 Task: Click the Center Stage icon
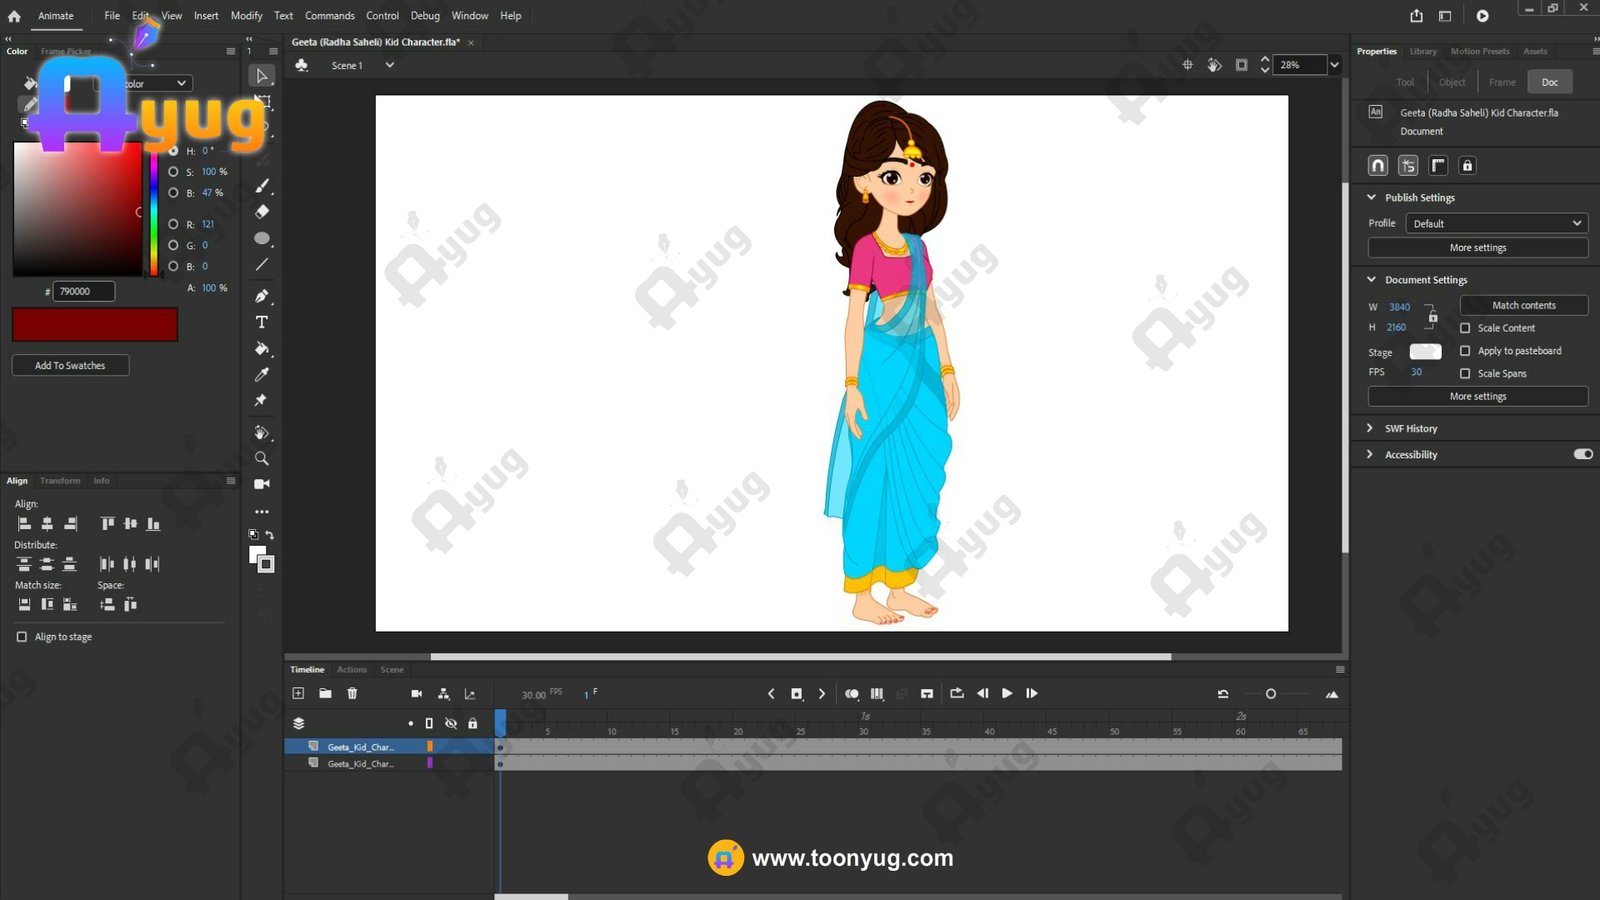1187,65
